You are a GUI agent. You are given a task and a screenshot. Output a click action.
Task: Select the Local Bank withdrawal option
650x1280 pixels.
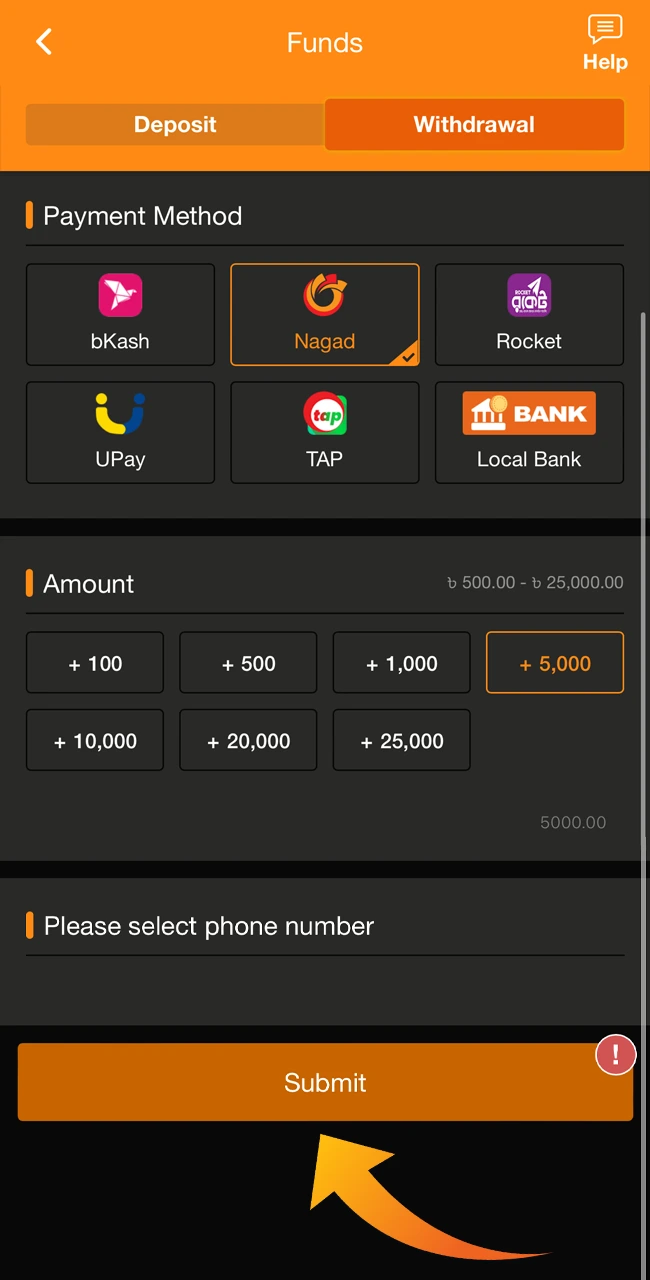529,432
